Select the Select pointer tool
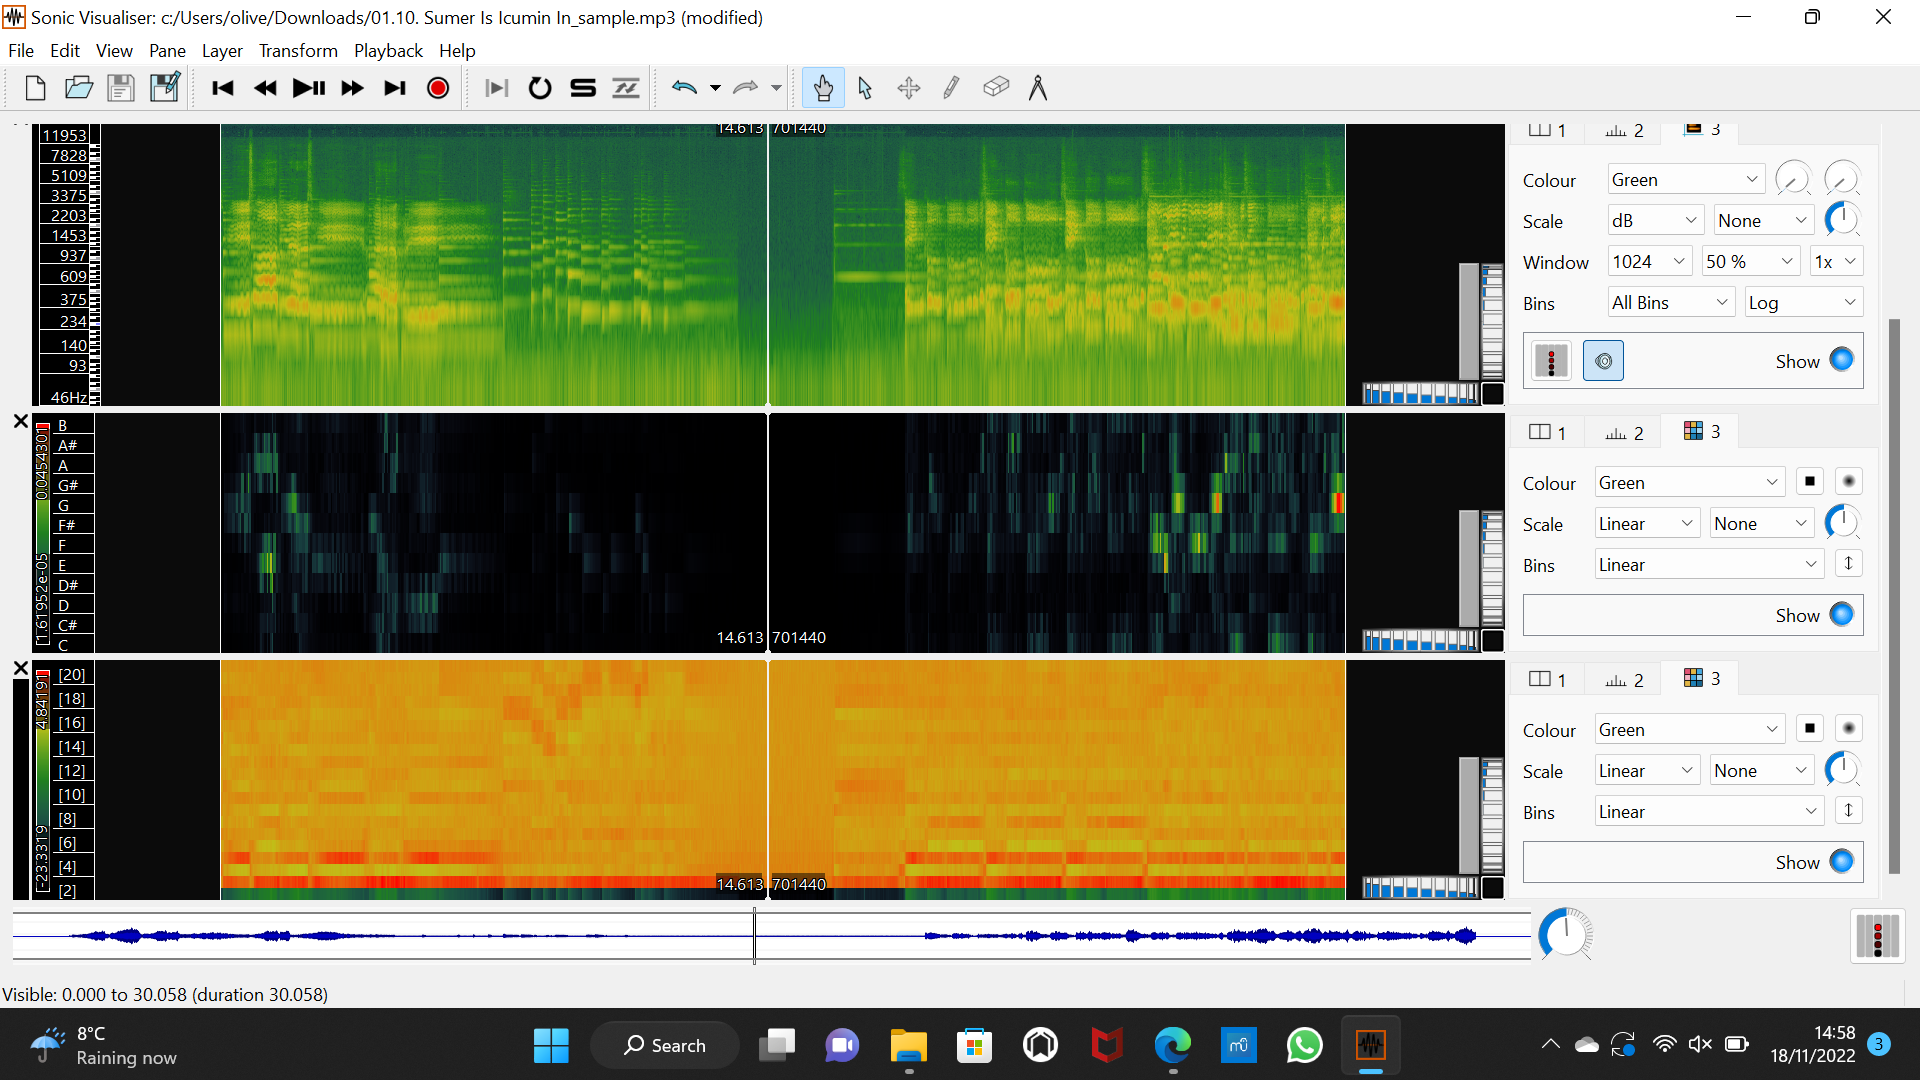Image resolution: width=1920 pixels, height=1080 pixels. point(866,88)
